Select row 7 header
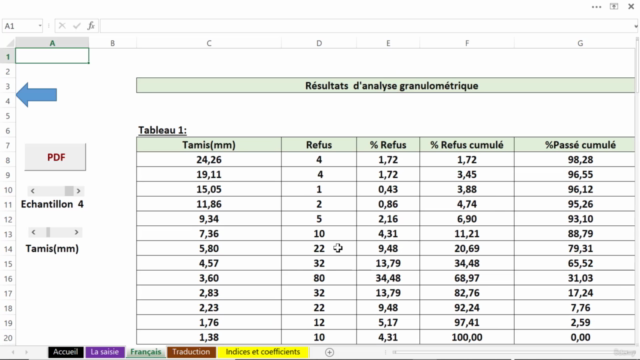The image size is (640, 360). [x=8, y=146]
